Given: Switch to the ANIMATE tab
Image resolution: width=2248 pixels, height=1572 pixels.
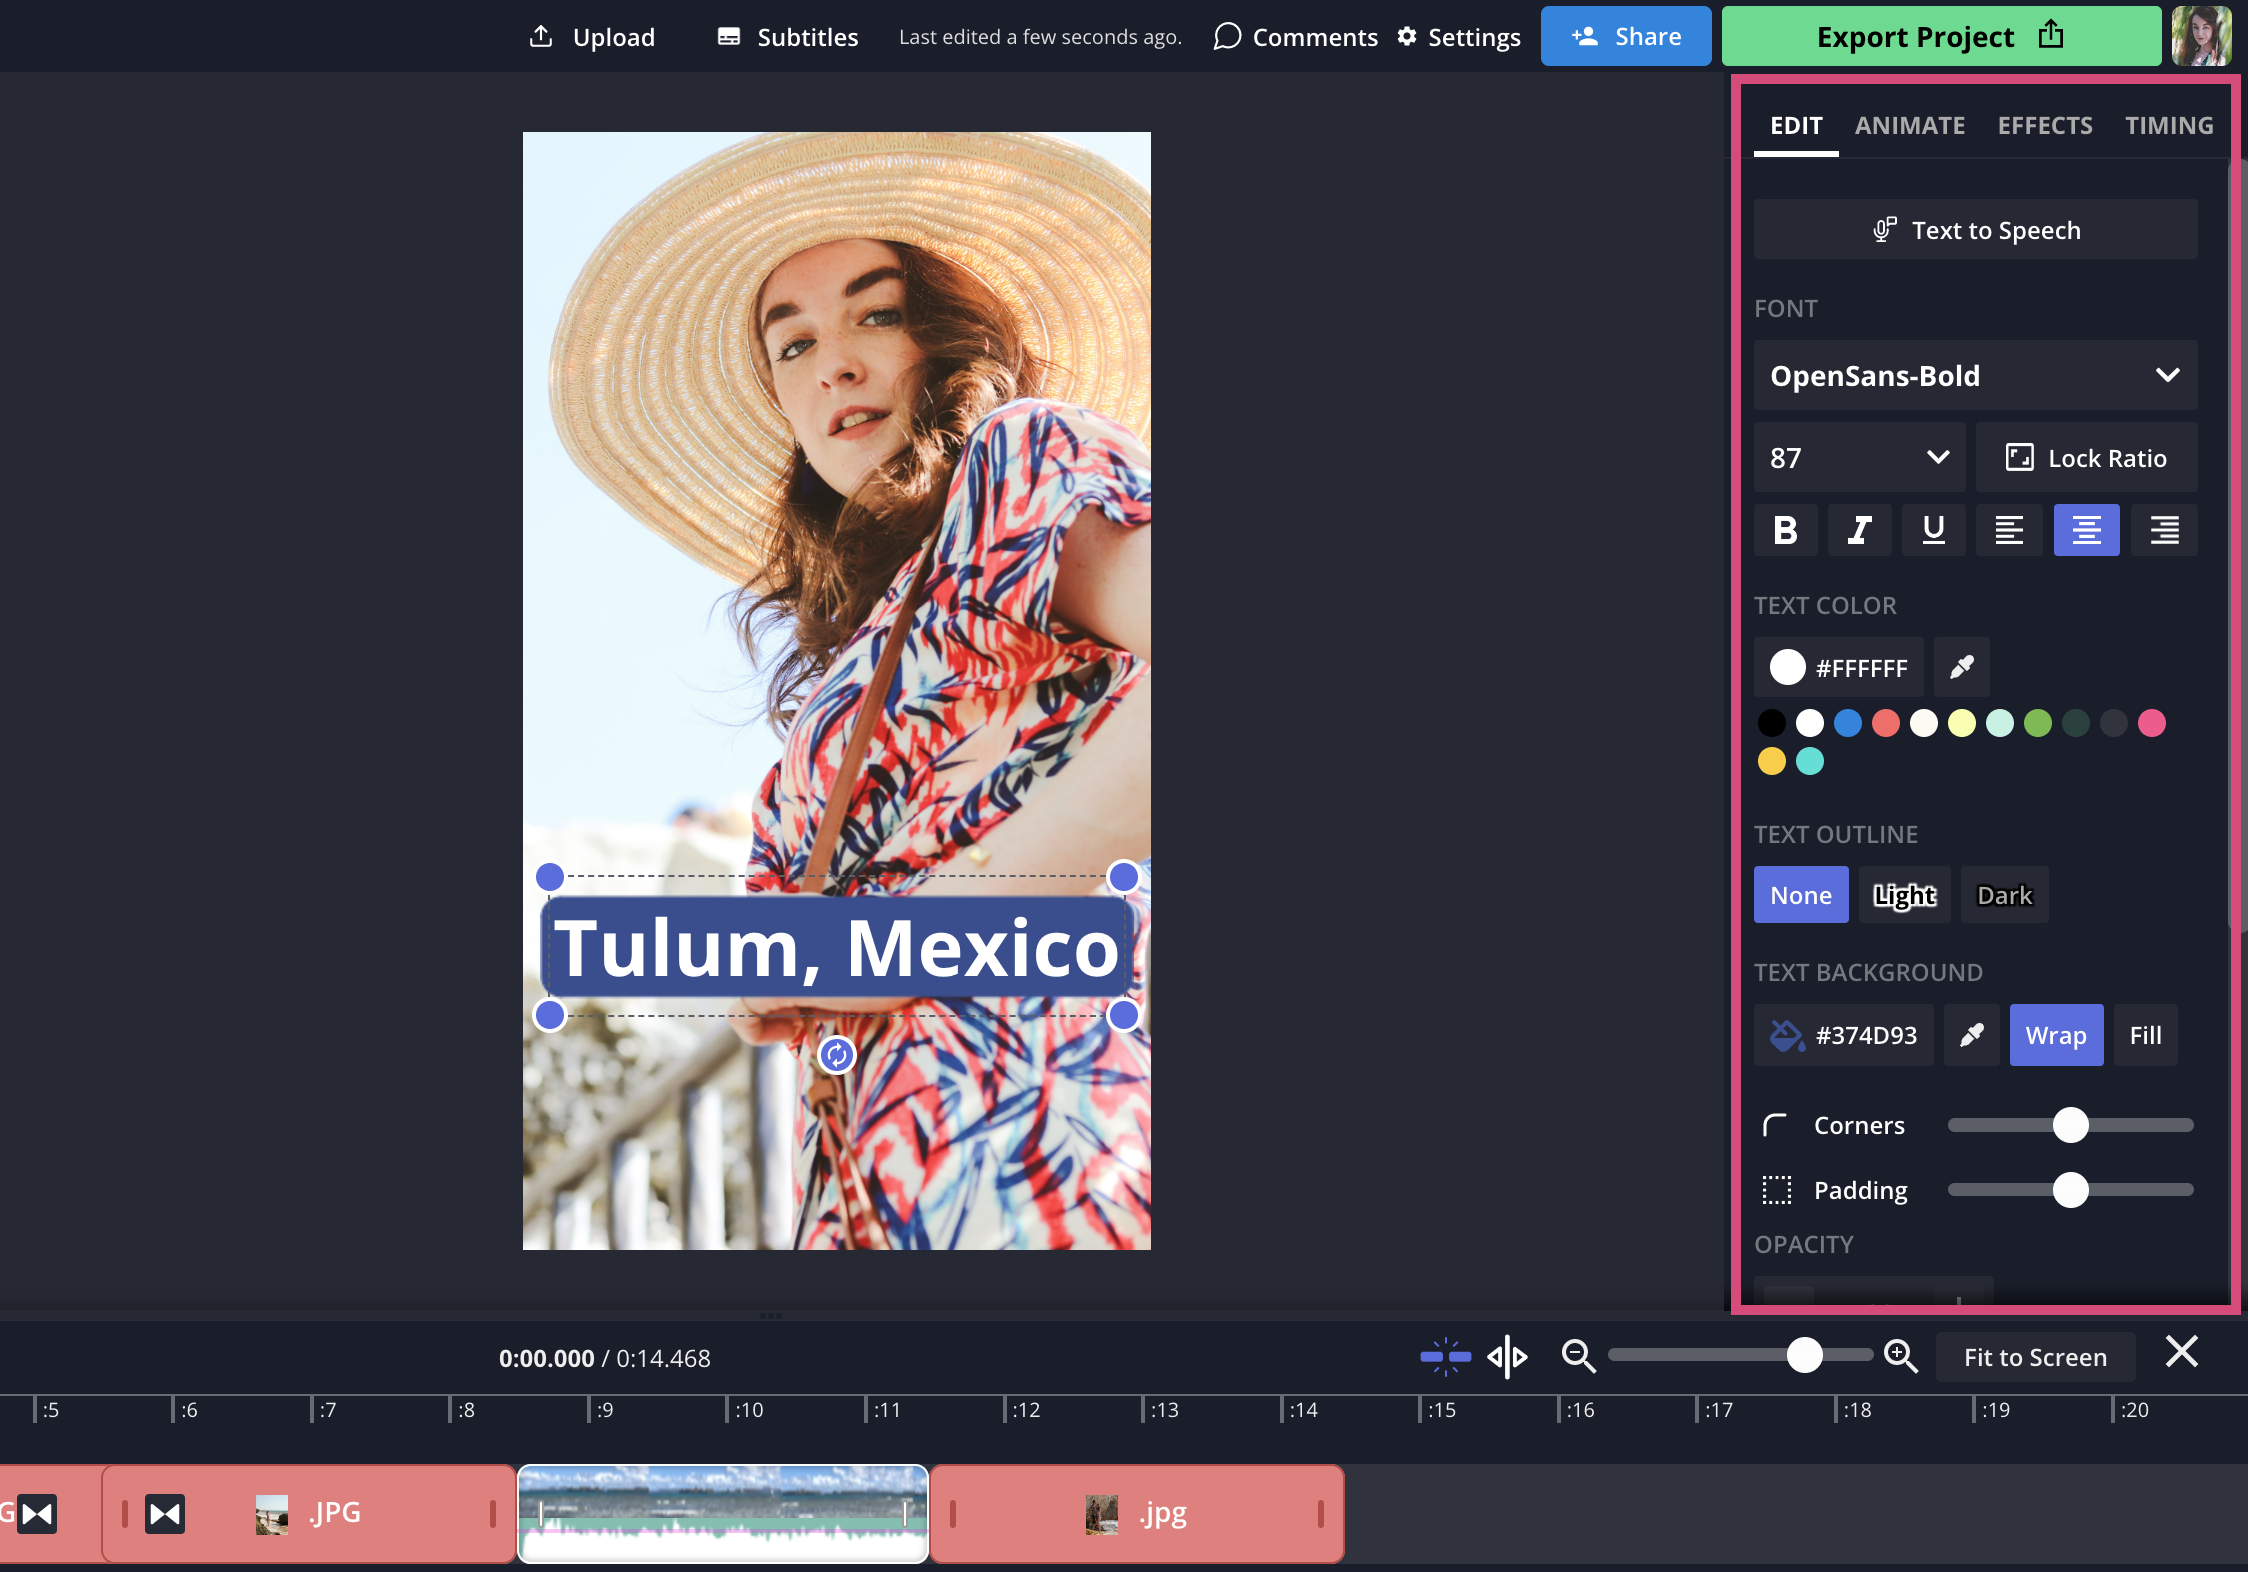Looking at the screenshot, I should [1909, 125].
